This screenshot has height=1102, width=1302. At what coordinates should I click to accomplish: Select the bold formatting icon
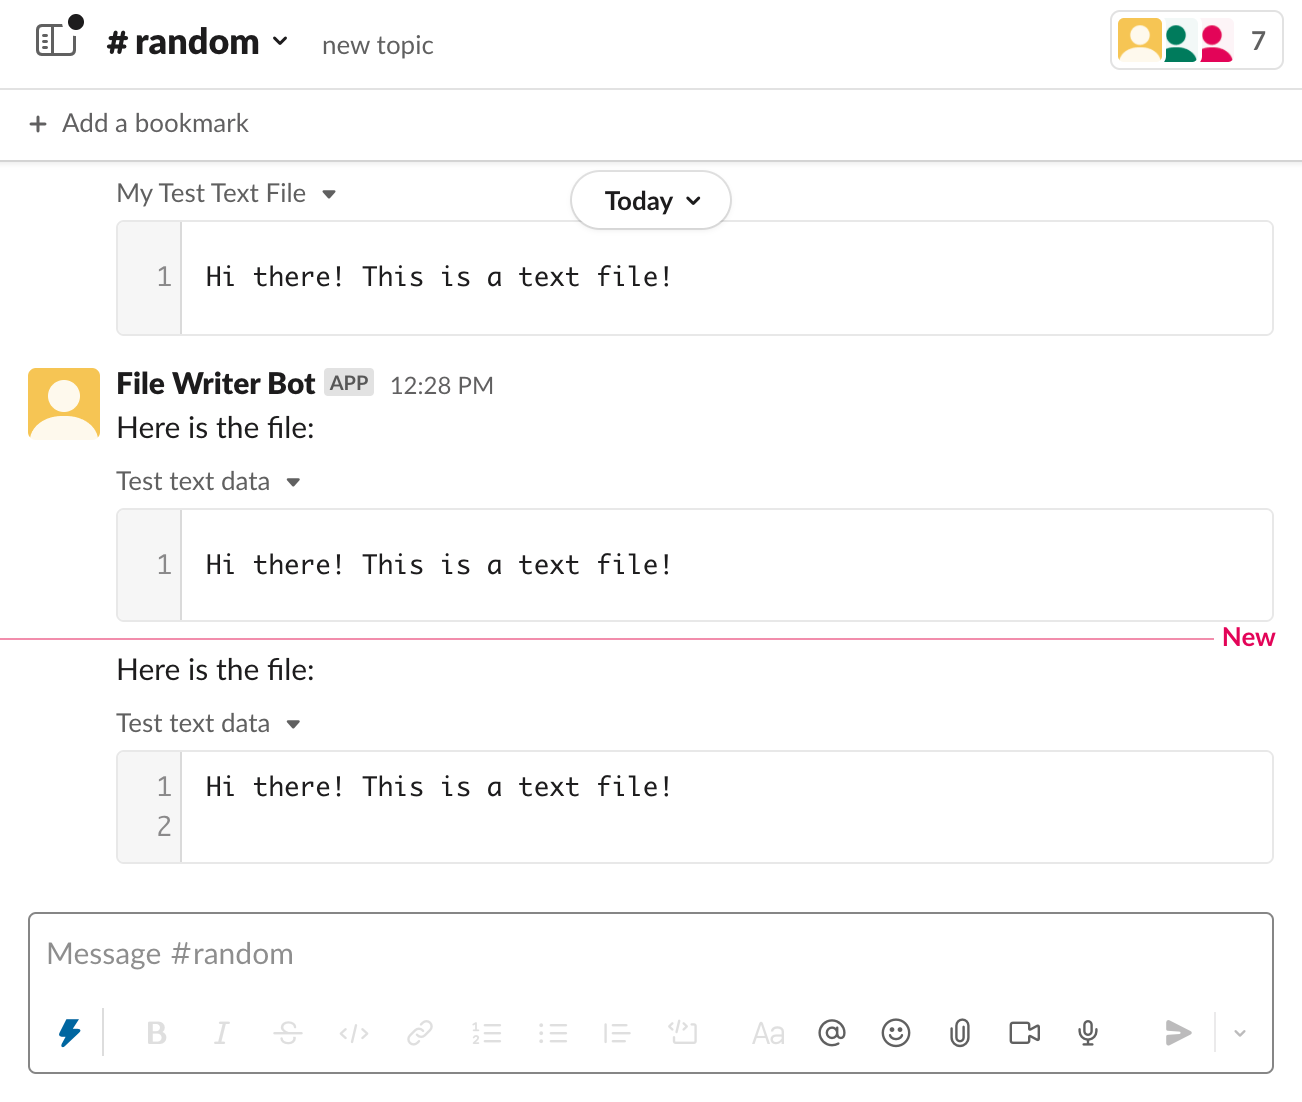coord(156,1033)
